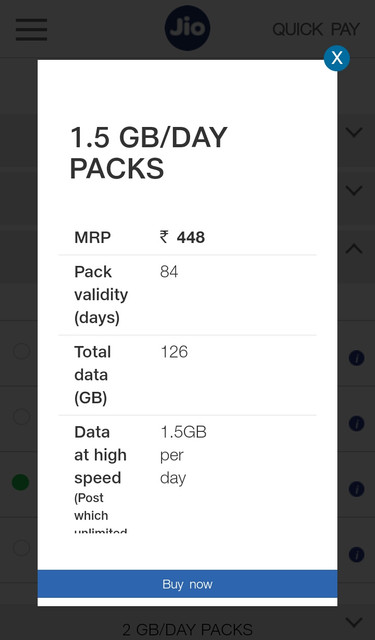
Task: Click the green selected pack radio button
Action: tap(21, 482)
